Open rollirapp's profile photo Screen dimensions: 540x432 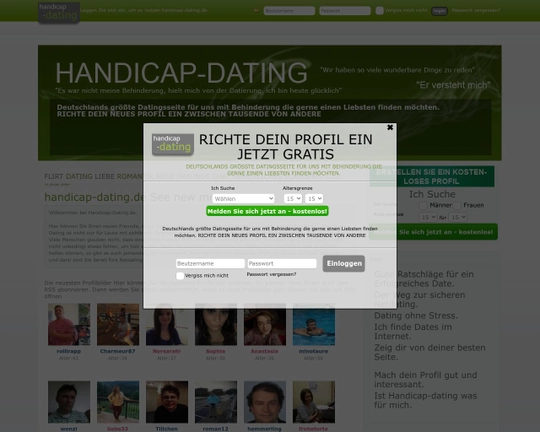pyautogui.click(x=69, y=324)
